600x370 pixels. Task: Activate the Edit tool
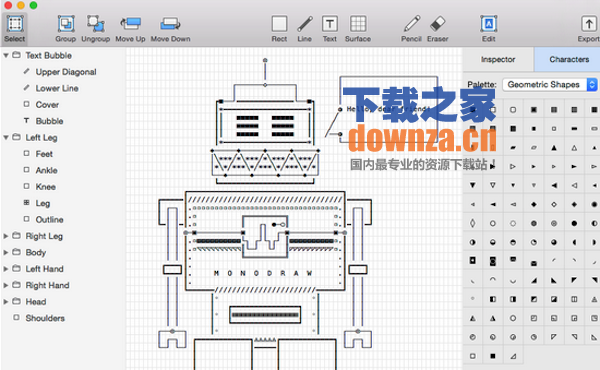click(x=489, y=29)
